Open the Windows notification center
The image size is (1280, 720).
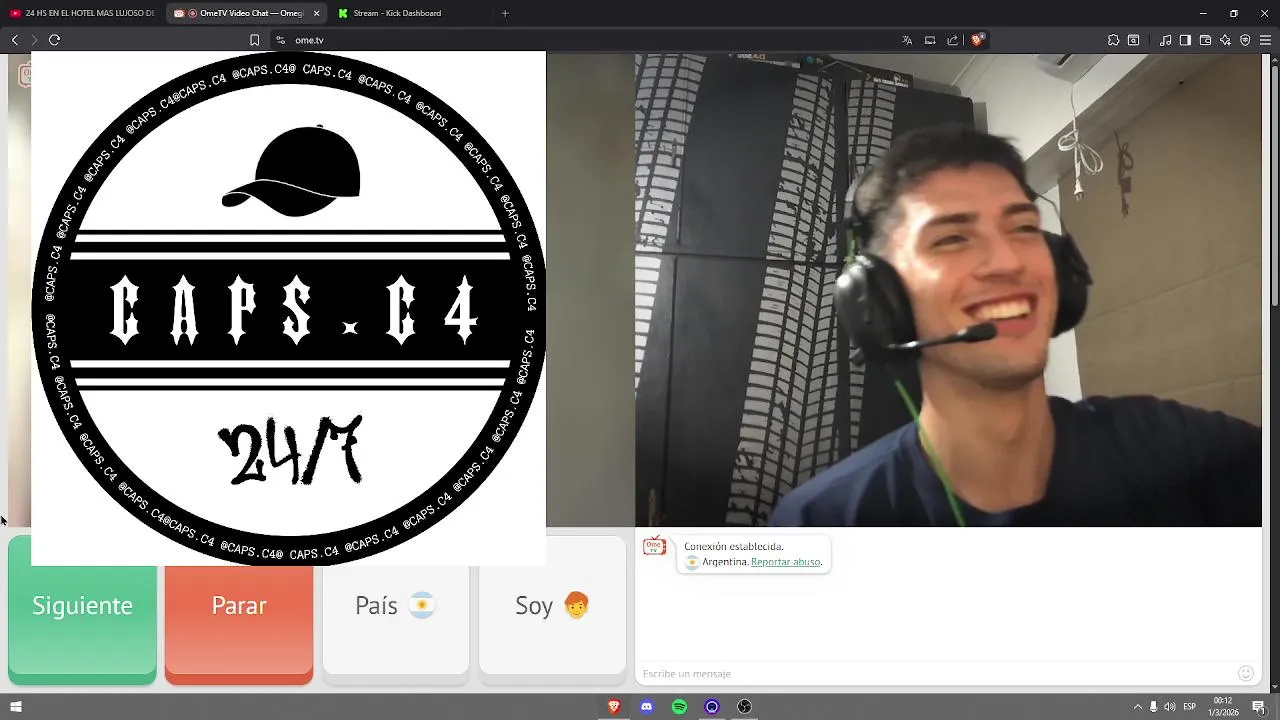pyautogui.click(x=1258, y=707)
